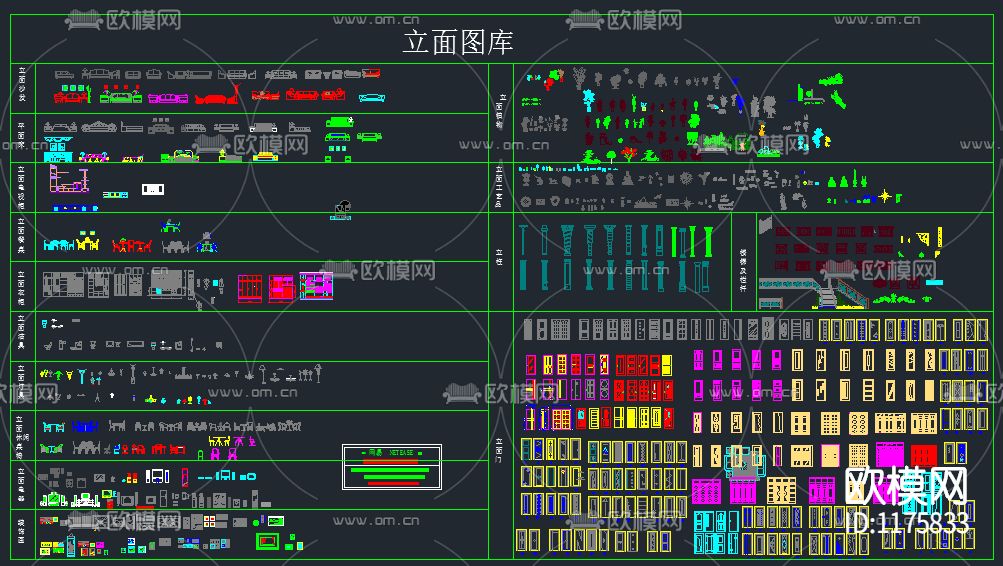Pick the cyan tree in plants section
Image resolution: width=1003 pixels, height=566 pixels.
tap(589, 100)
